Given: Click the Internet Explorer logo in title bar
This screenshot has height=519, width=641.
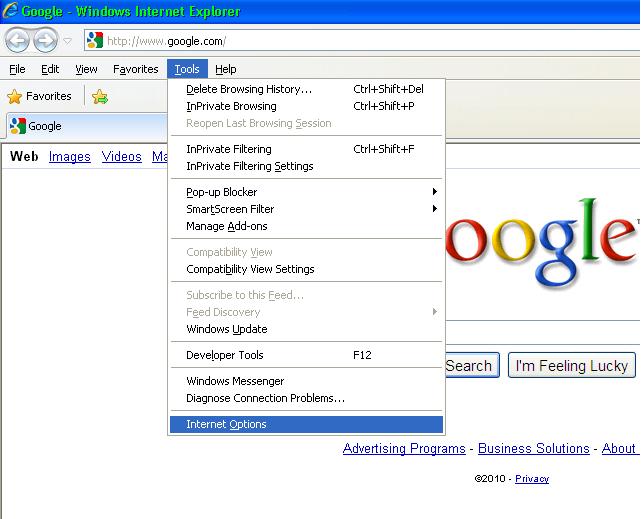Looking at the screenshot, I should pyautogui.click(x=10, y=11).
